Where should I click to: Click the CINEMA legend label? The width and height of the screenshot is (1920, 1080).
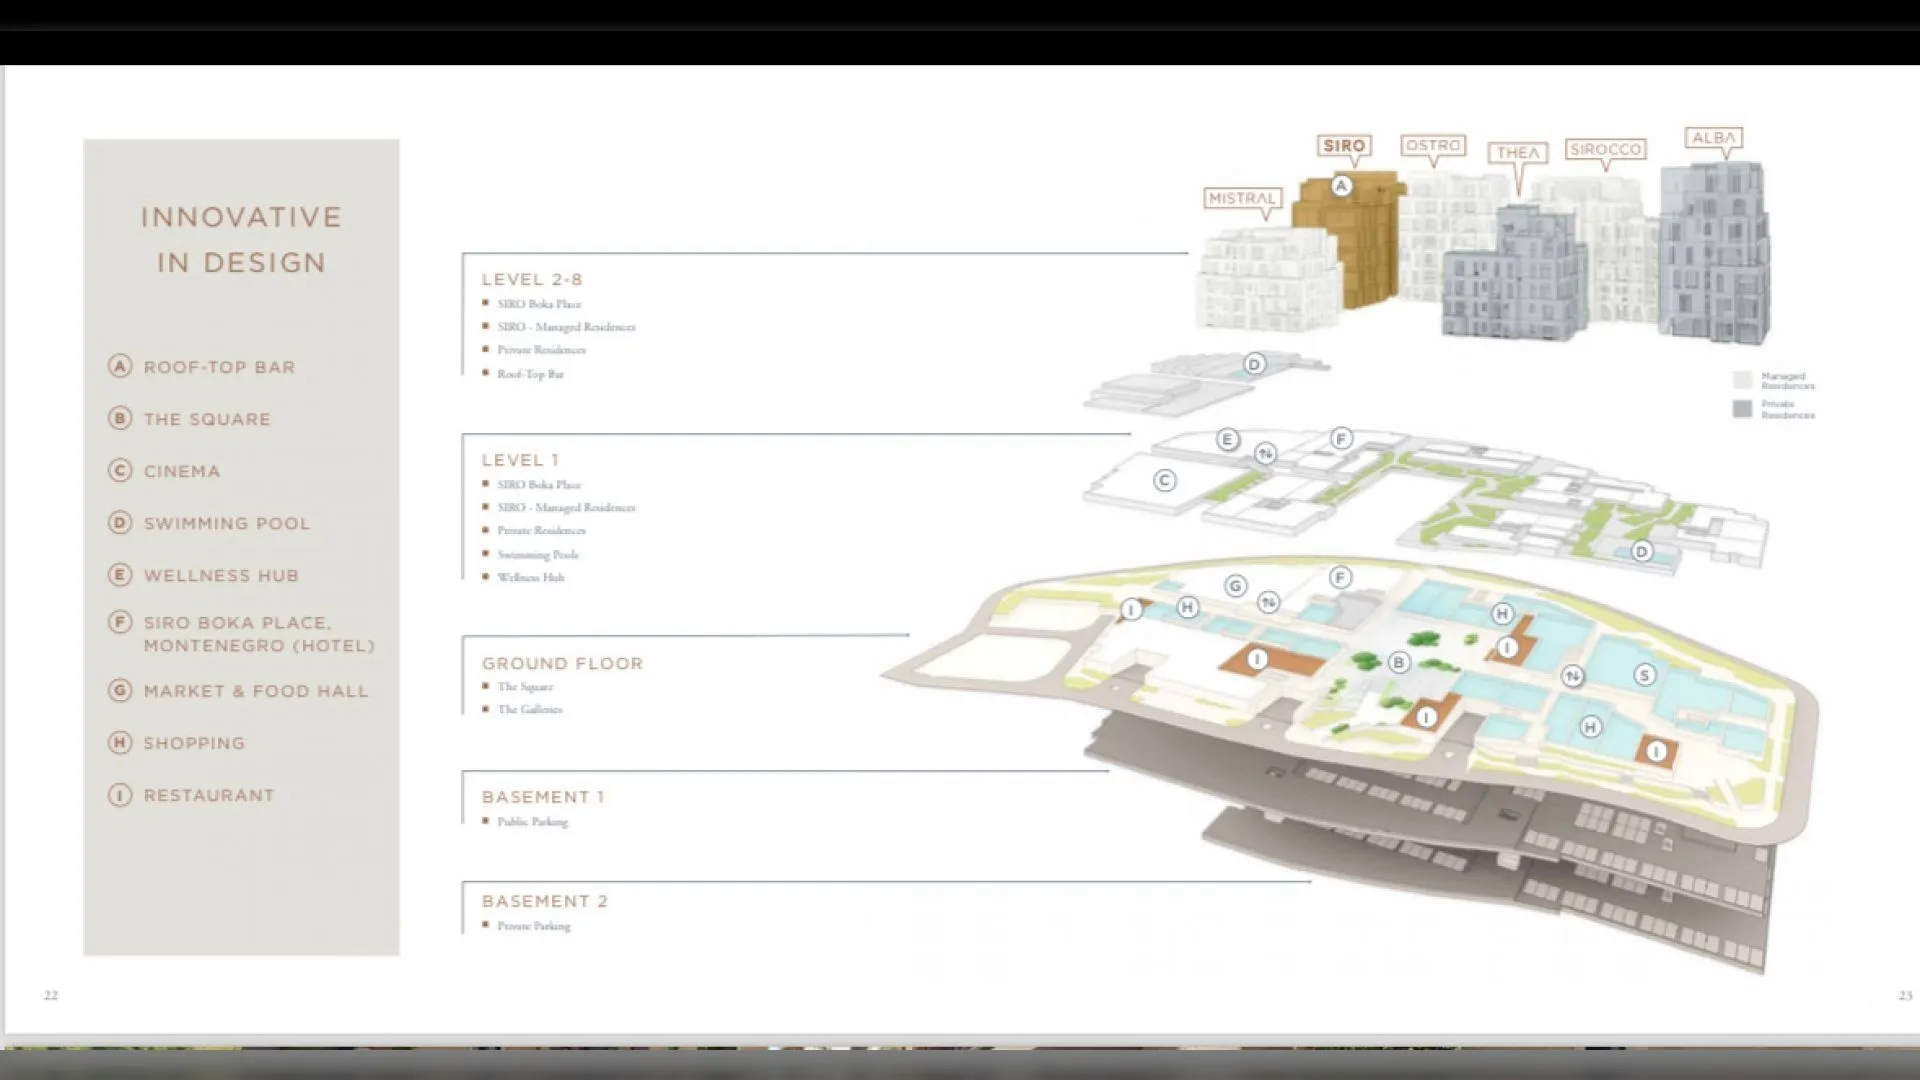point(182,471)
